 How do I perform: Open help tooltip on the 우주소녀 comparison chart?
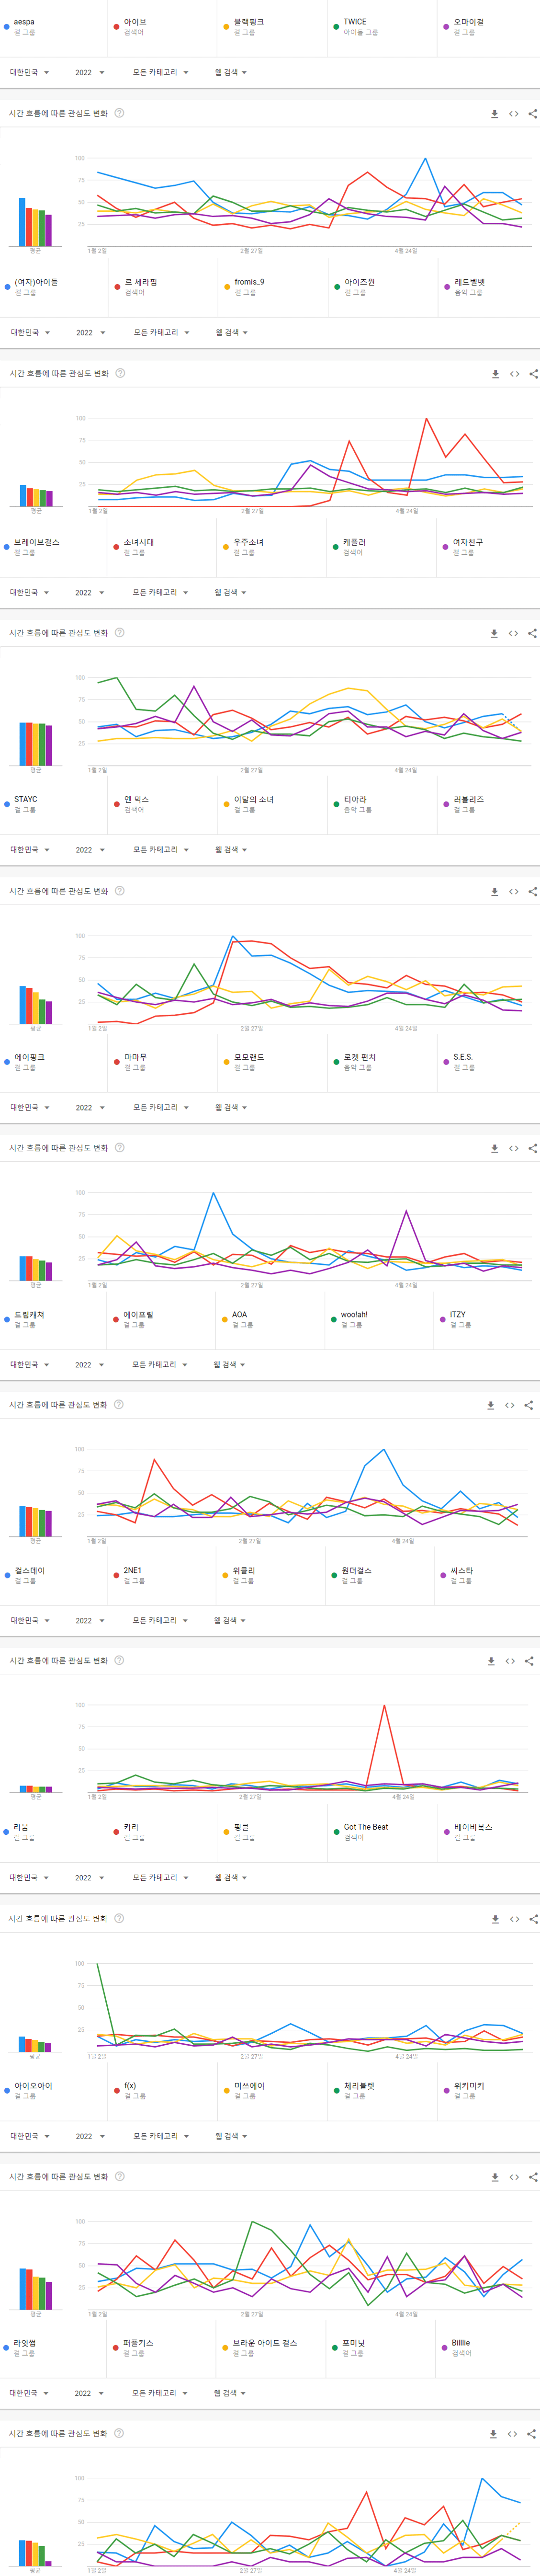[119, 633]
